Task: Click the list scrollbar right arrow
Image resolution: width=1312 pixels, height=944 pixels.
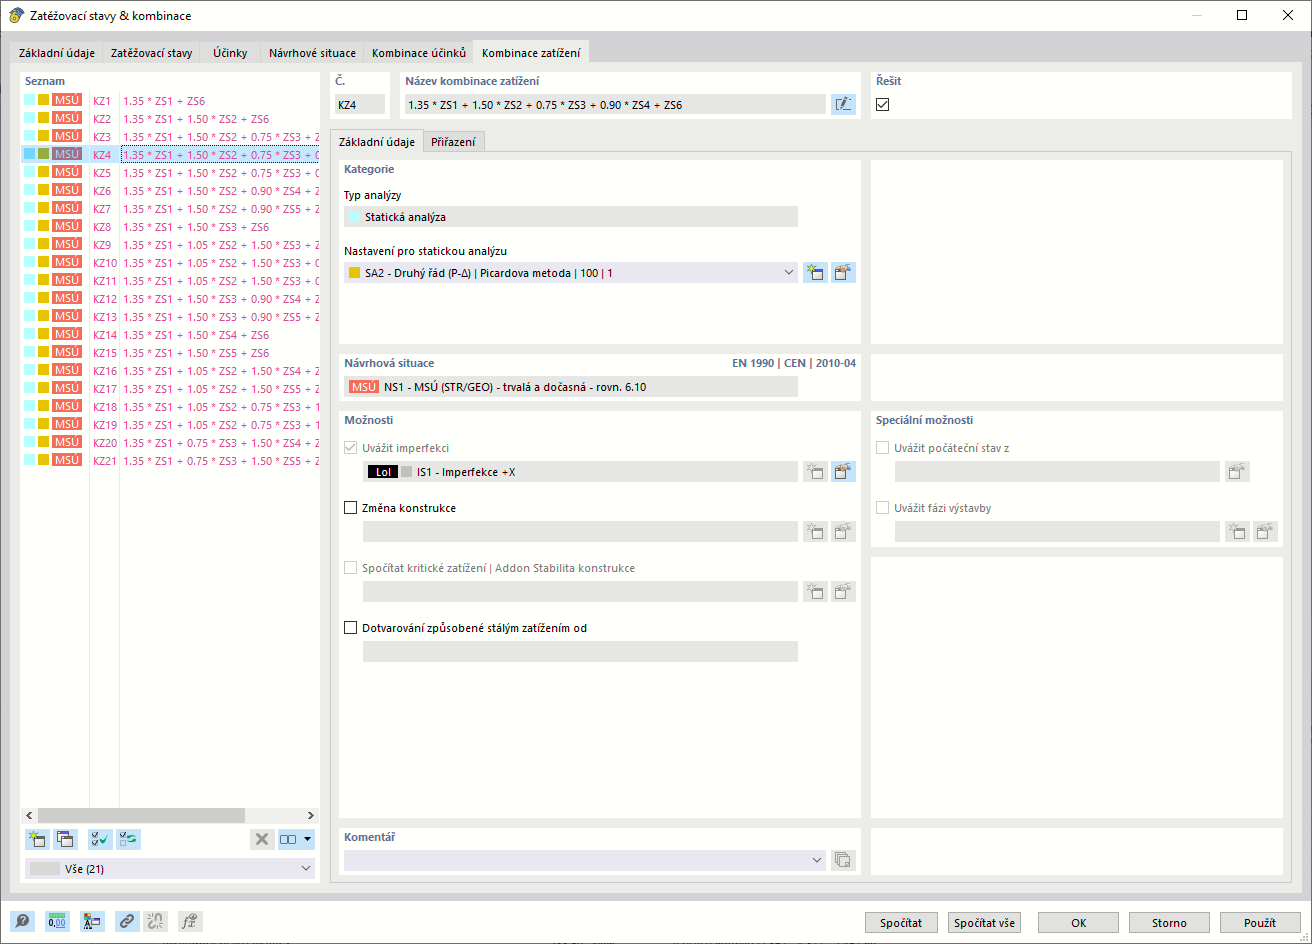Action: [311, 816]
